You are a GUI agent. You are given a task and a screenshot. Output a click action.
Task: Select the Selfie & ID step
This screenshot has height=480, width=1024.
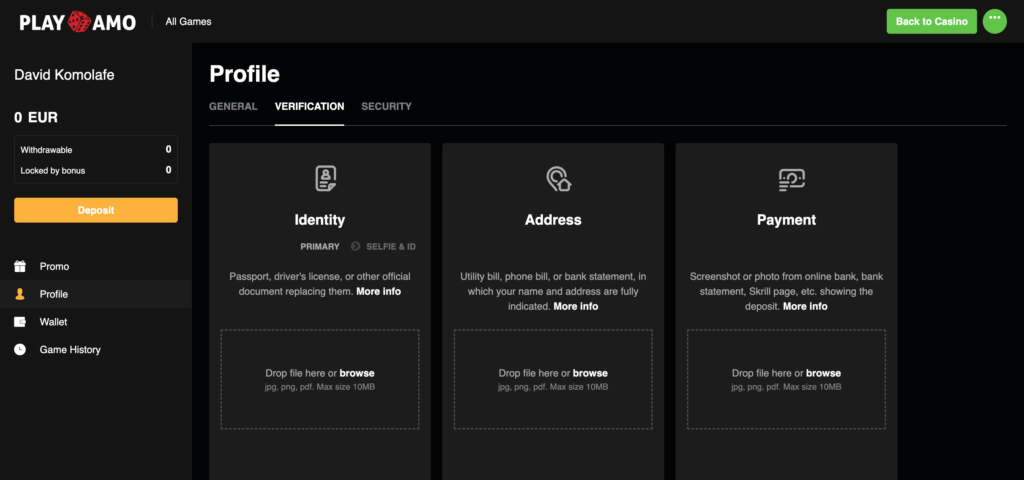pyautogui.click(x=391, y=247)
